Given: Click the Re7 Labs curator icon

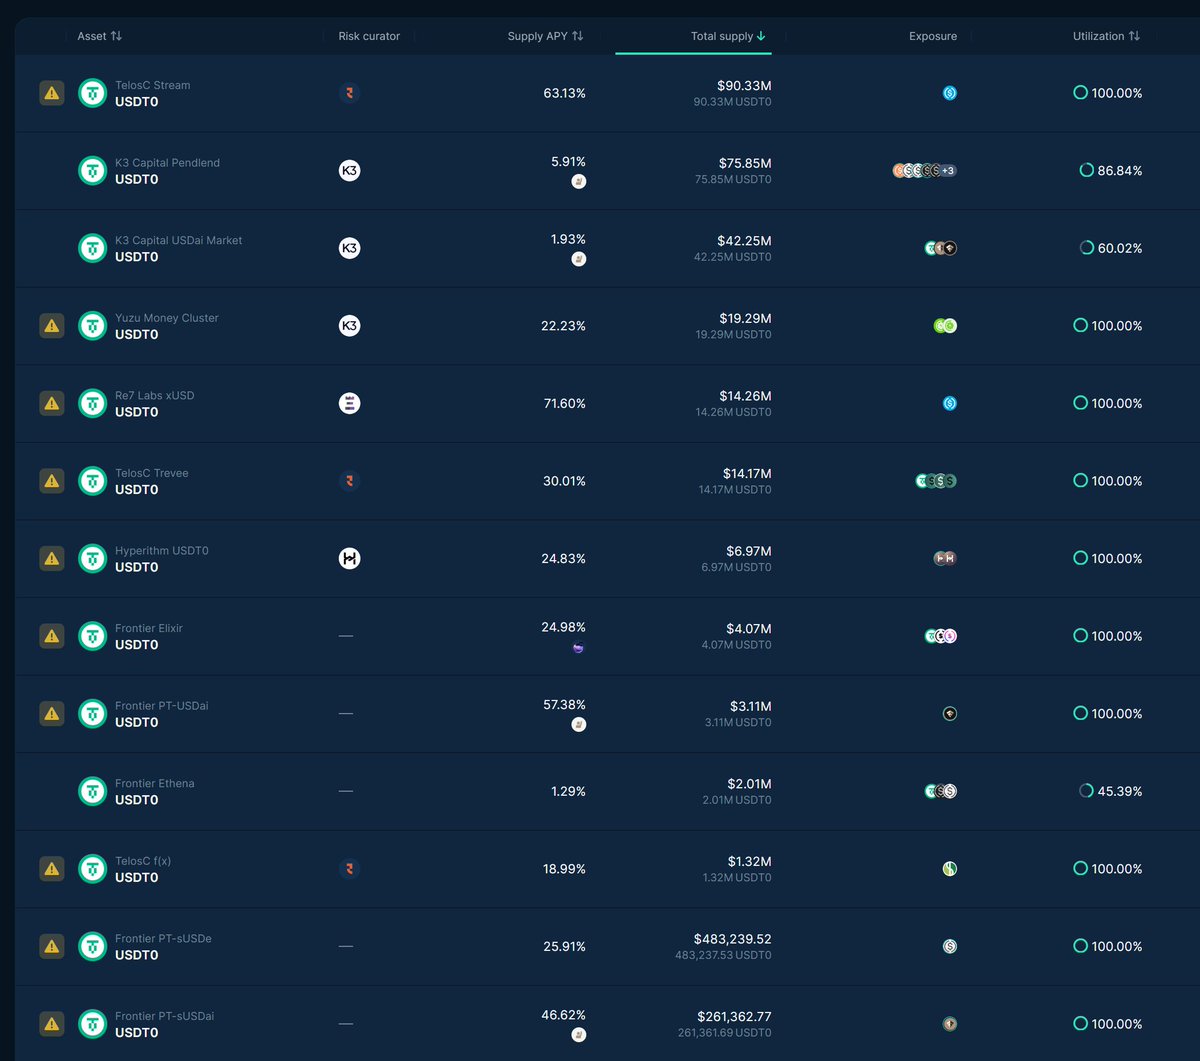Looking at the screenshot, I should pyautogui.click(x=349, y=403).
